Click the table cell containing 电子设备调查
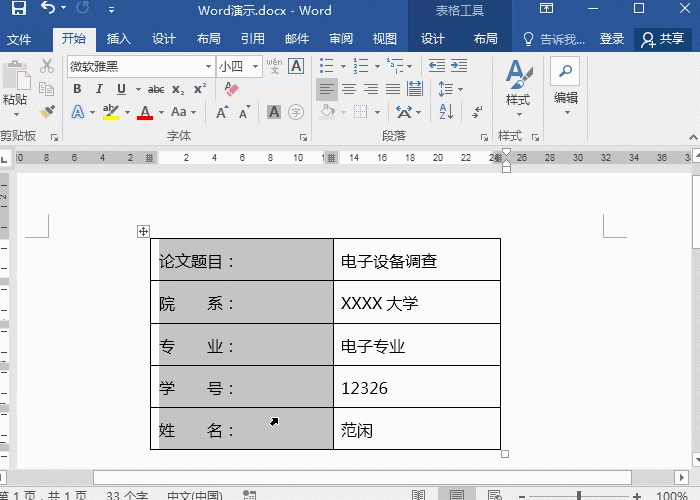Image resolution: width=700 pixels, height=500 pixels. tap(416, 261)
